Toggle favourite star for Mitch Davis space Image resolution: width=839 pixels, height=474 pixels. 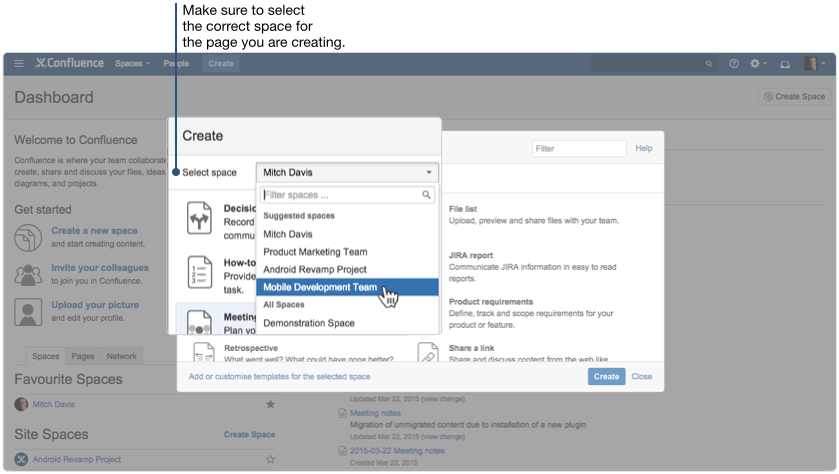[x=270, y=404]
